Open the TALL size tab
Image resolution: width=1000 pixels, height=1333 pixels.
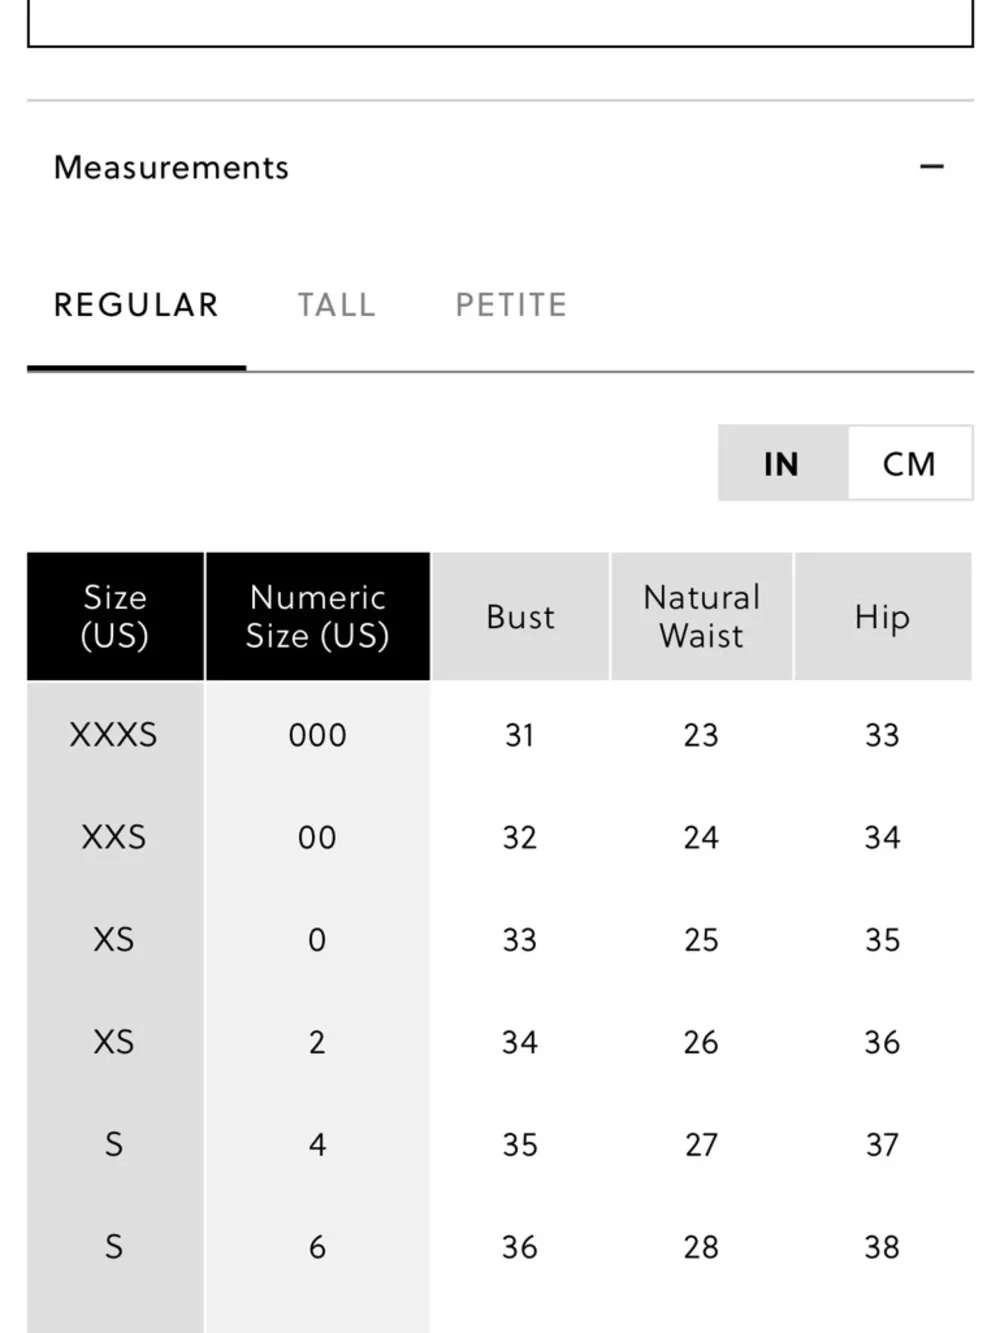point(336,305)
